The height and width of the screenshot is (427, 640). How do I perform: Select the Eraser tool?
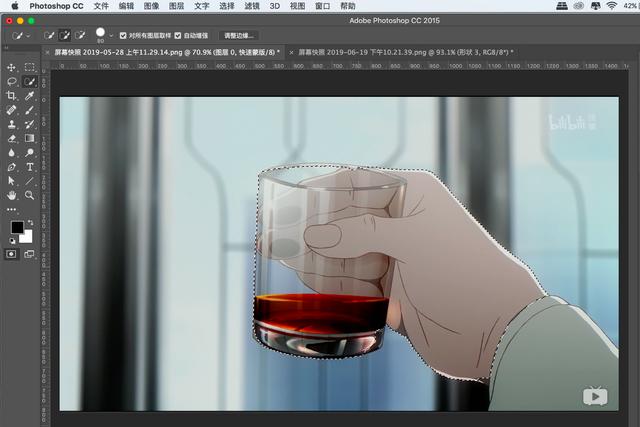[11, 138]
